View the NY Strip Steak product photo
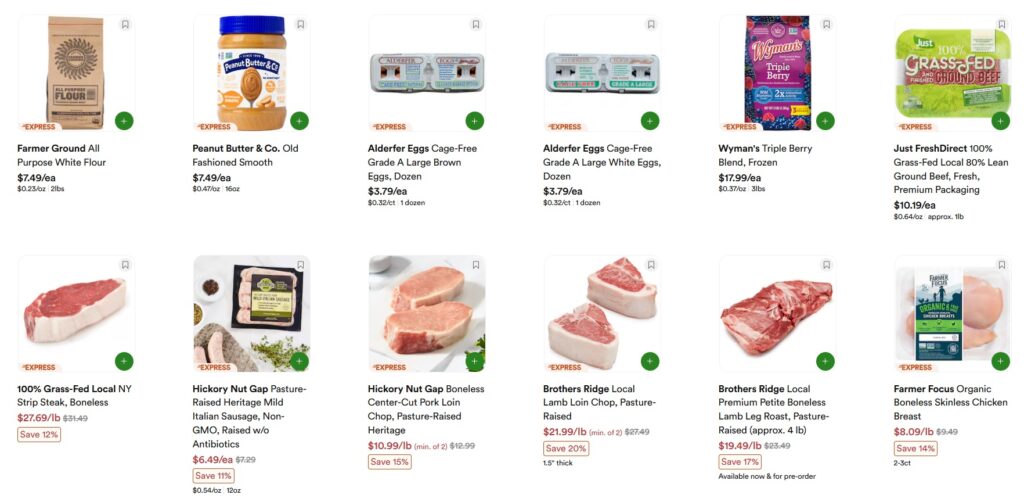This screenshot has width=1024, height=502. pos(76,314)
